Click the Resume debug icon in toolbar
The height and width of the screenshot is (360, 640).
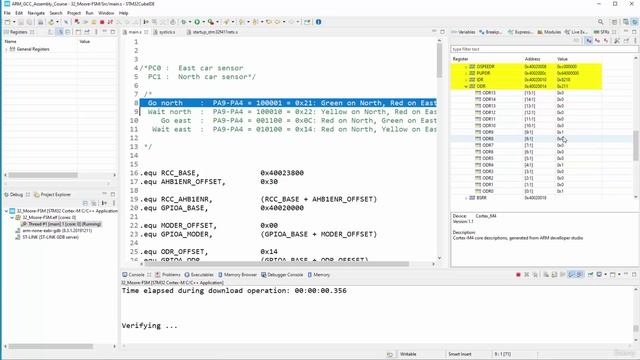[x=85, y=22]
